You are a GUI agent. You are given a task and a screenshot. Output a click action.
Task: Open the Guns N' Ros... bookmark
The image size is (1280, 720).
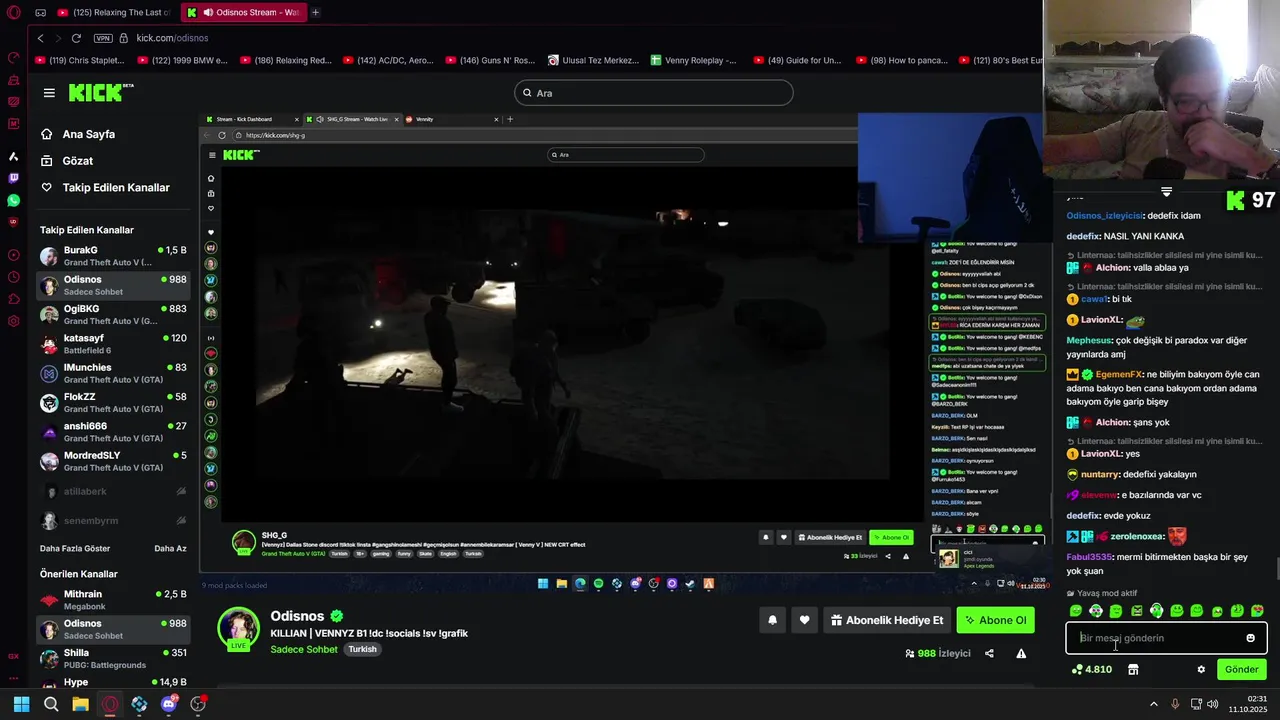coord(490,60)
